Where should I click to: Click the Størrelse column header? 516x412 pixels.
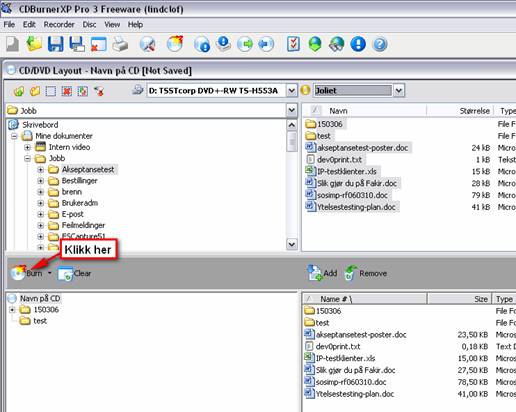pos(460,111)
